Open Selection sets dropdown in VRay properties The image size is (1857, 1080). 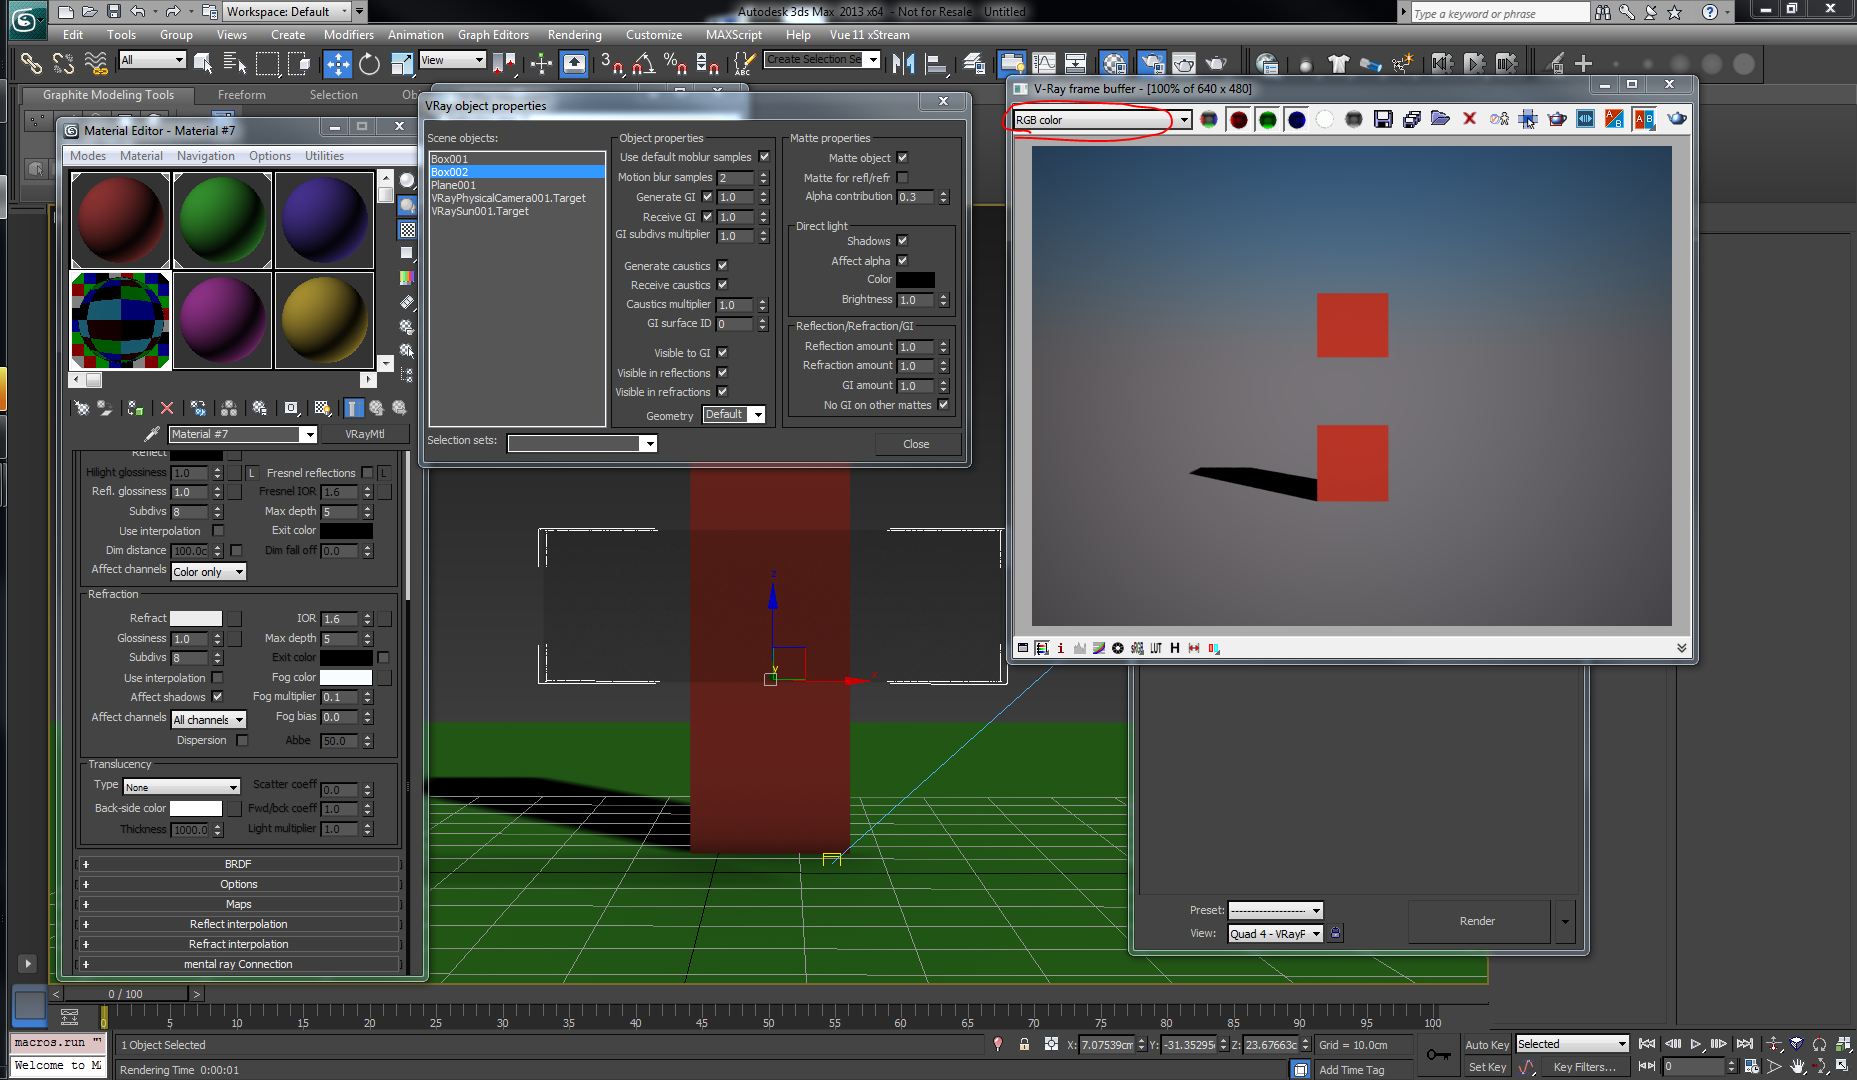coord(582,443)
